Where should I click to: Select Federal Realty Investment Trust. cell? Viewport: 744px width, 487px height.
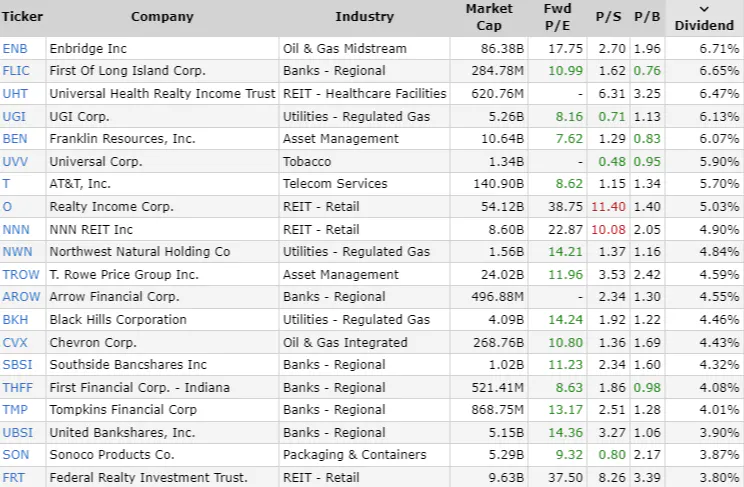[x=162, y=478]
